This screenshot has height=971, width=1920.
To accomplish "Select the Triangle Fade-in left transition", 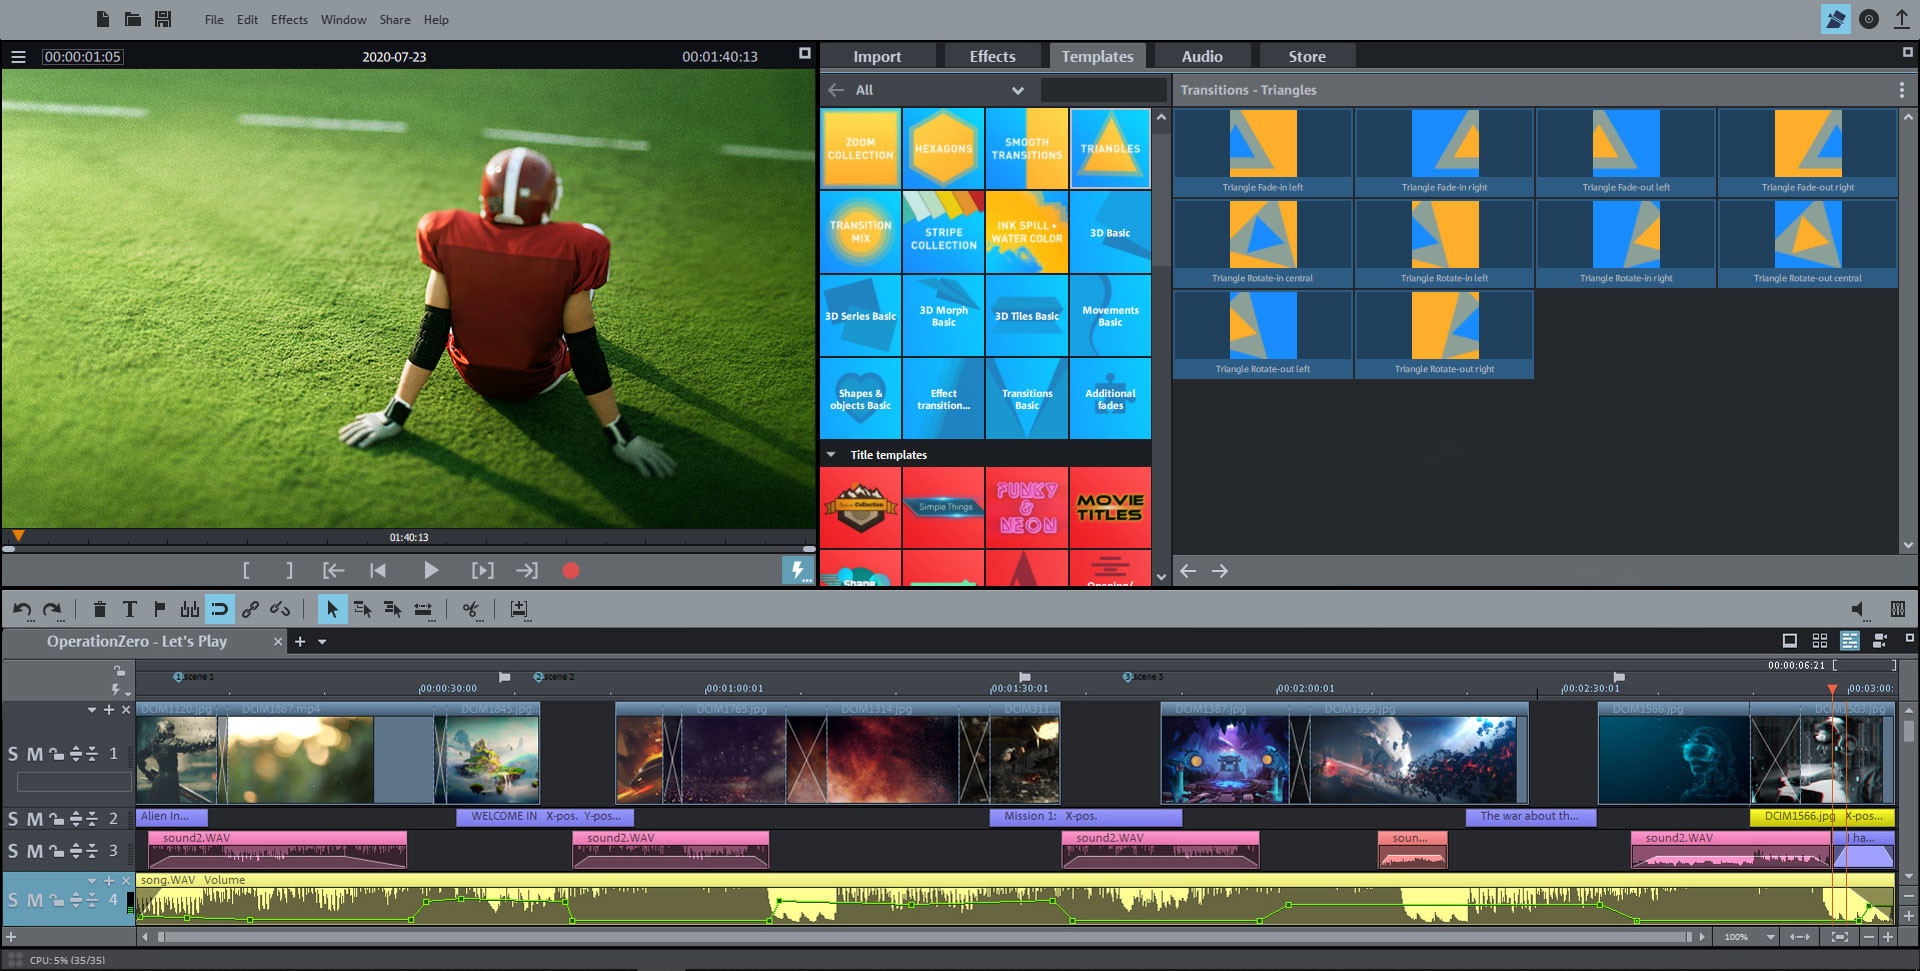I will (1262, 145).
